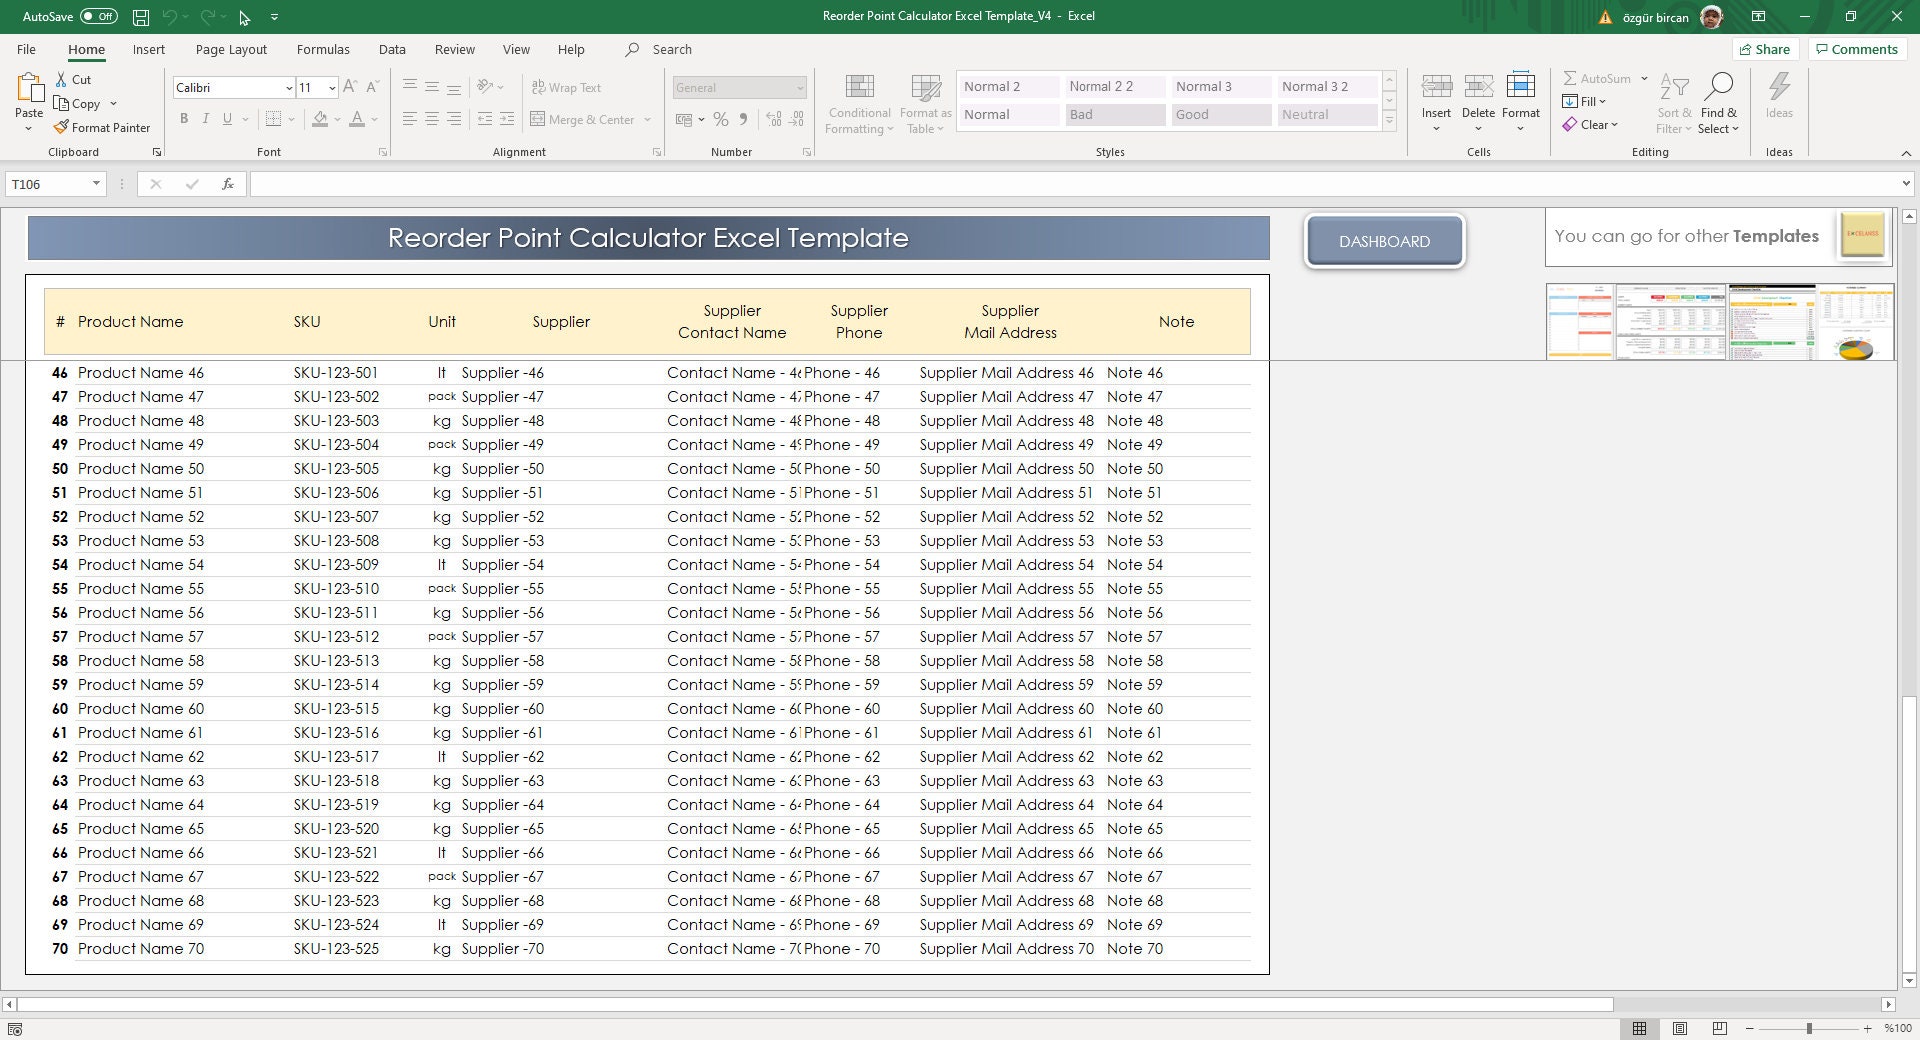Open the Formulas tab

coord(323,49)
